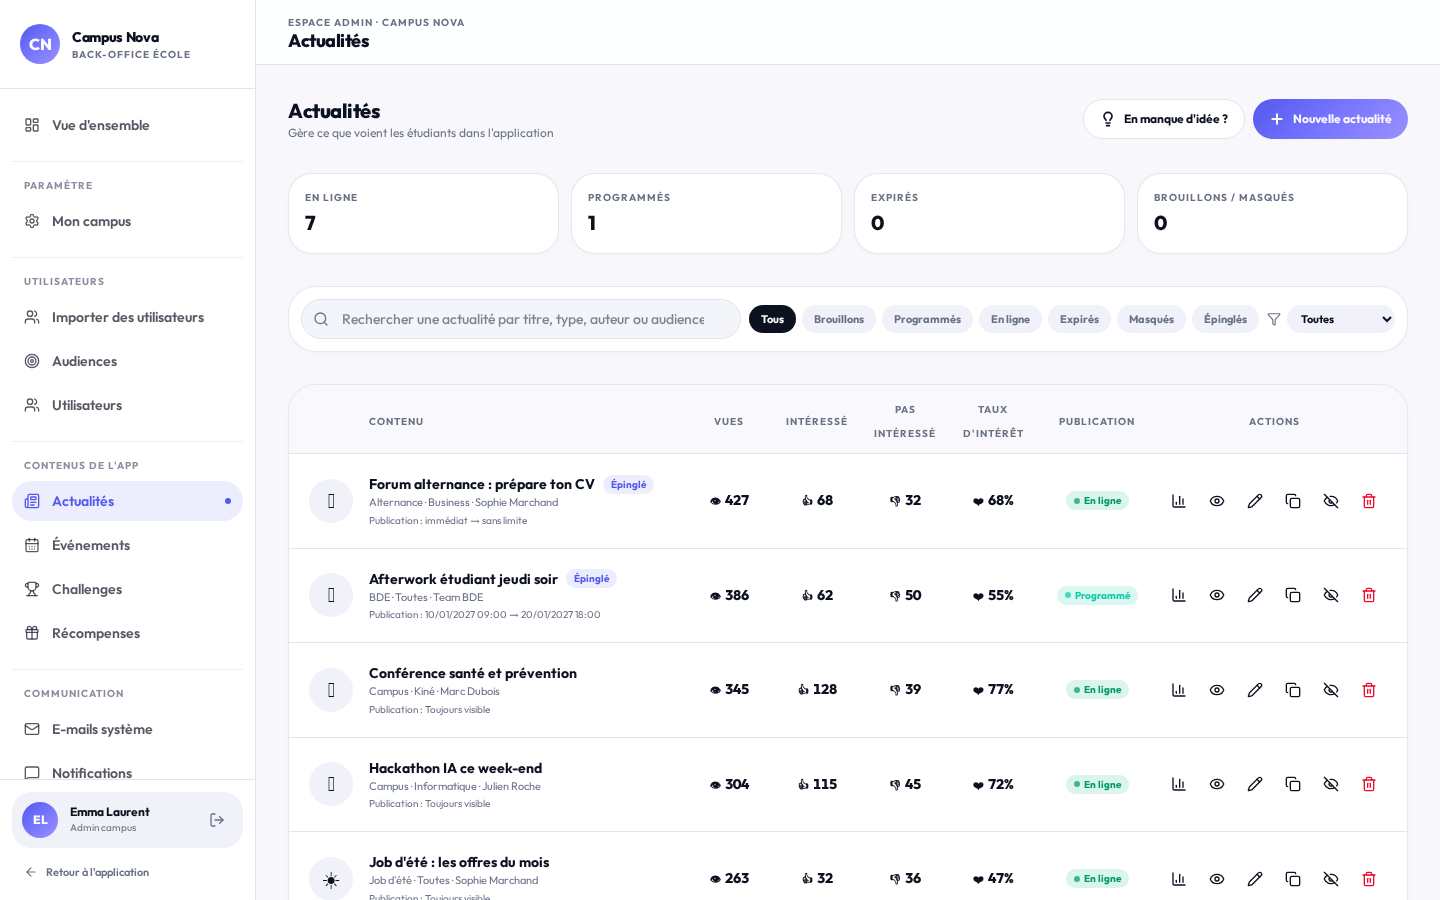Filter by Brouillons
This screenshot has width=1440, height=900.
[x=839, y=319]
